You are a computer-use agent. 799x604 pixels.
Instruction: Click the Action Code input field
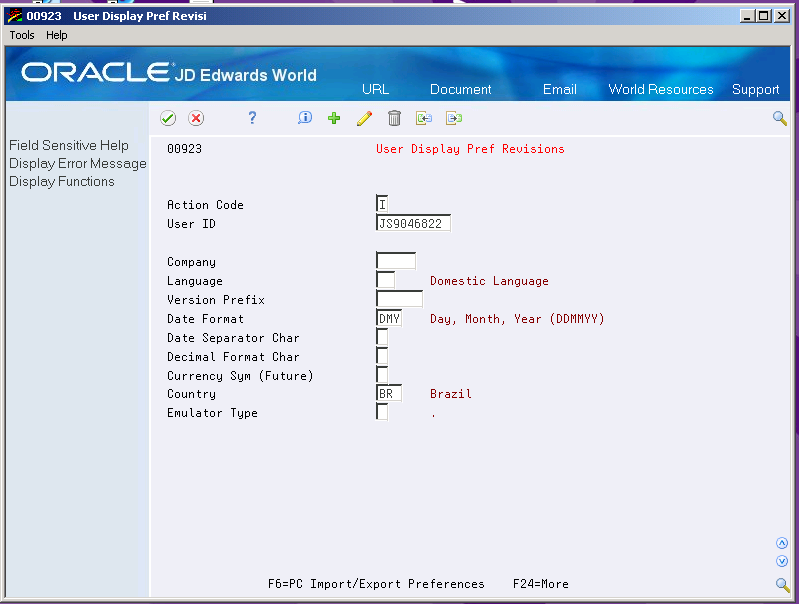point(382,204)
